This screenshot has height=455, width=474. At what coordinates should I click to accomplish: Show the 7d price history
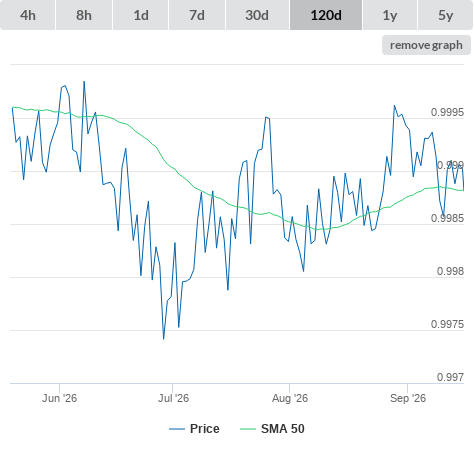(197, 15)
